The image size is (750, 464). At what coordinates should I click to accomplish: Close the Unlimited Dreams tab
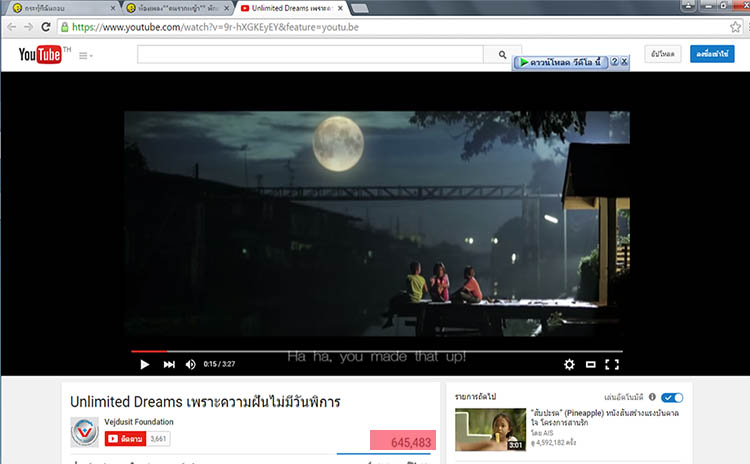click(x=340, y=8)
